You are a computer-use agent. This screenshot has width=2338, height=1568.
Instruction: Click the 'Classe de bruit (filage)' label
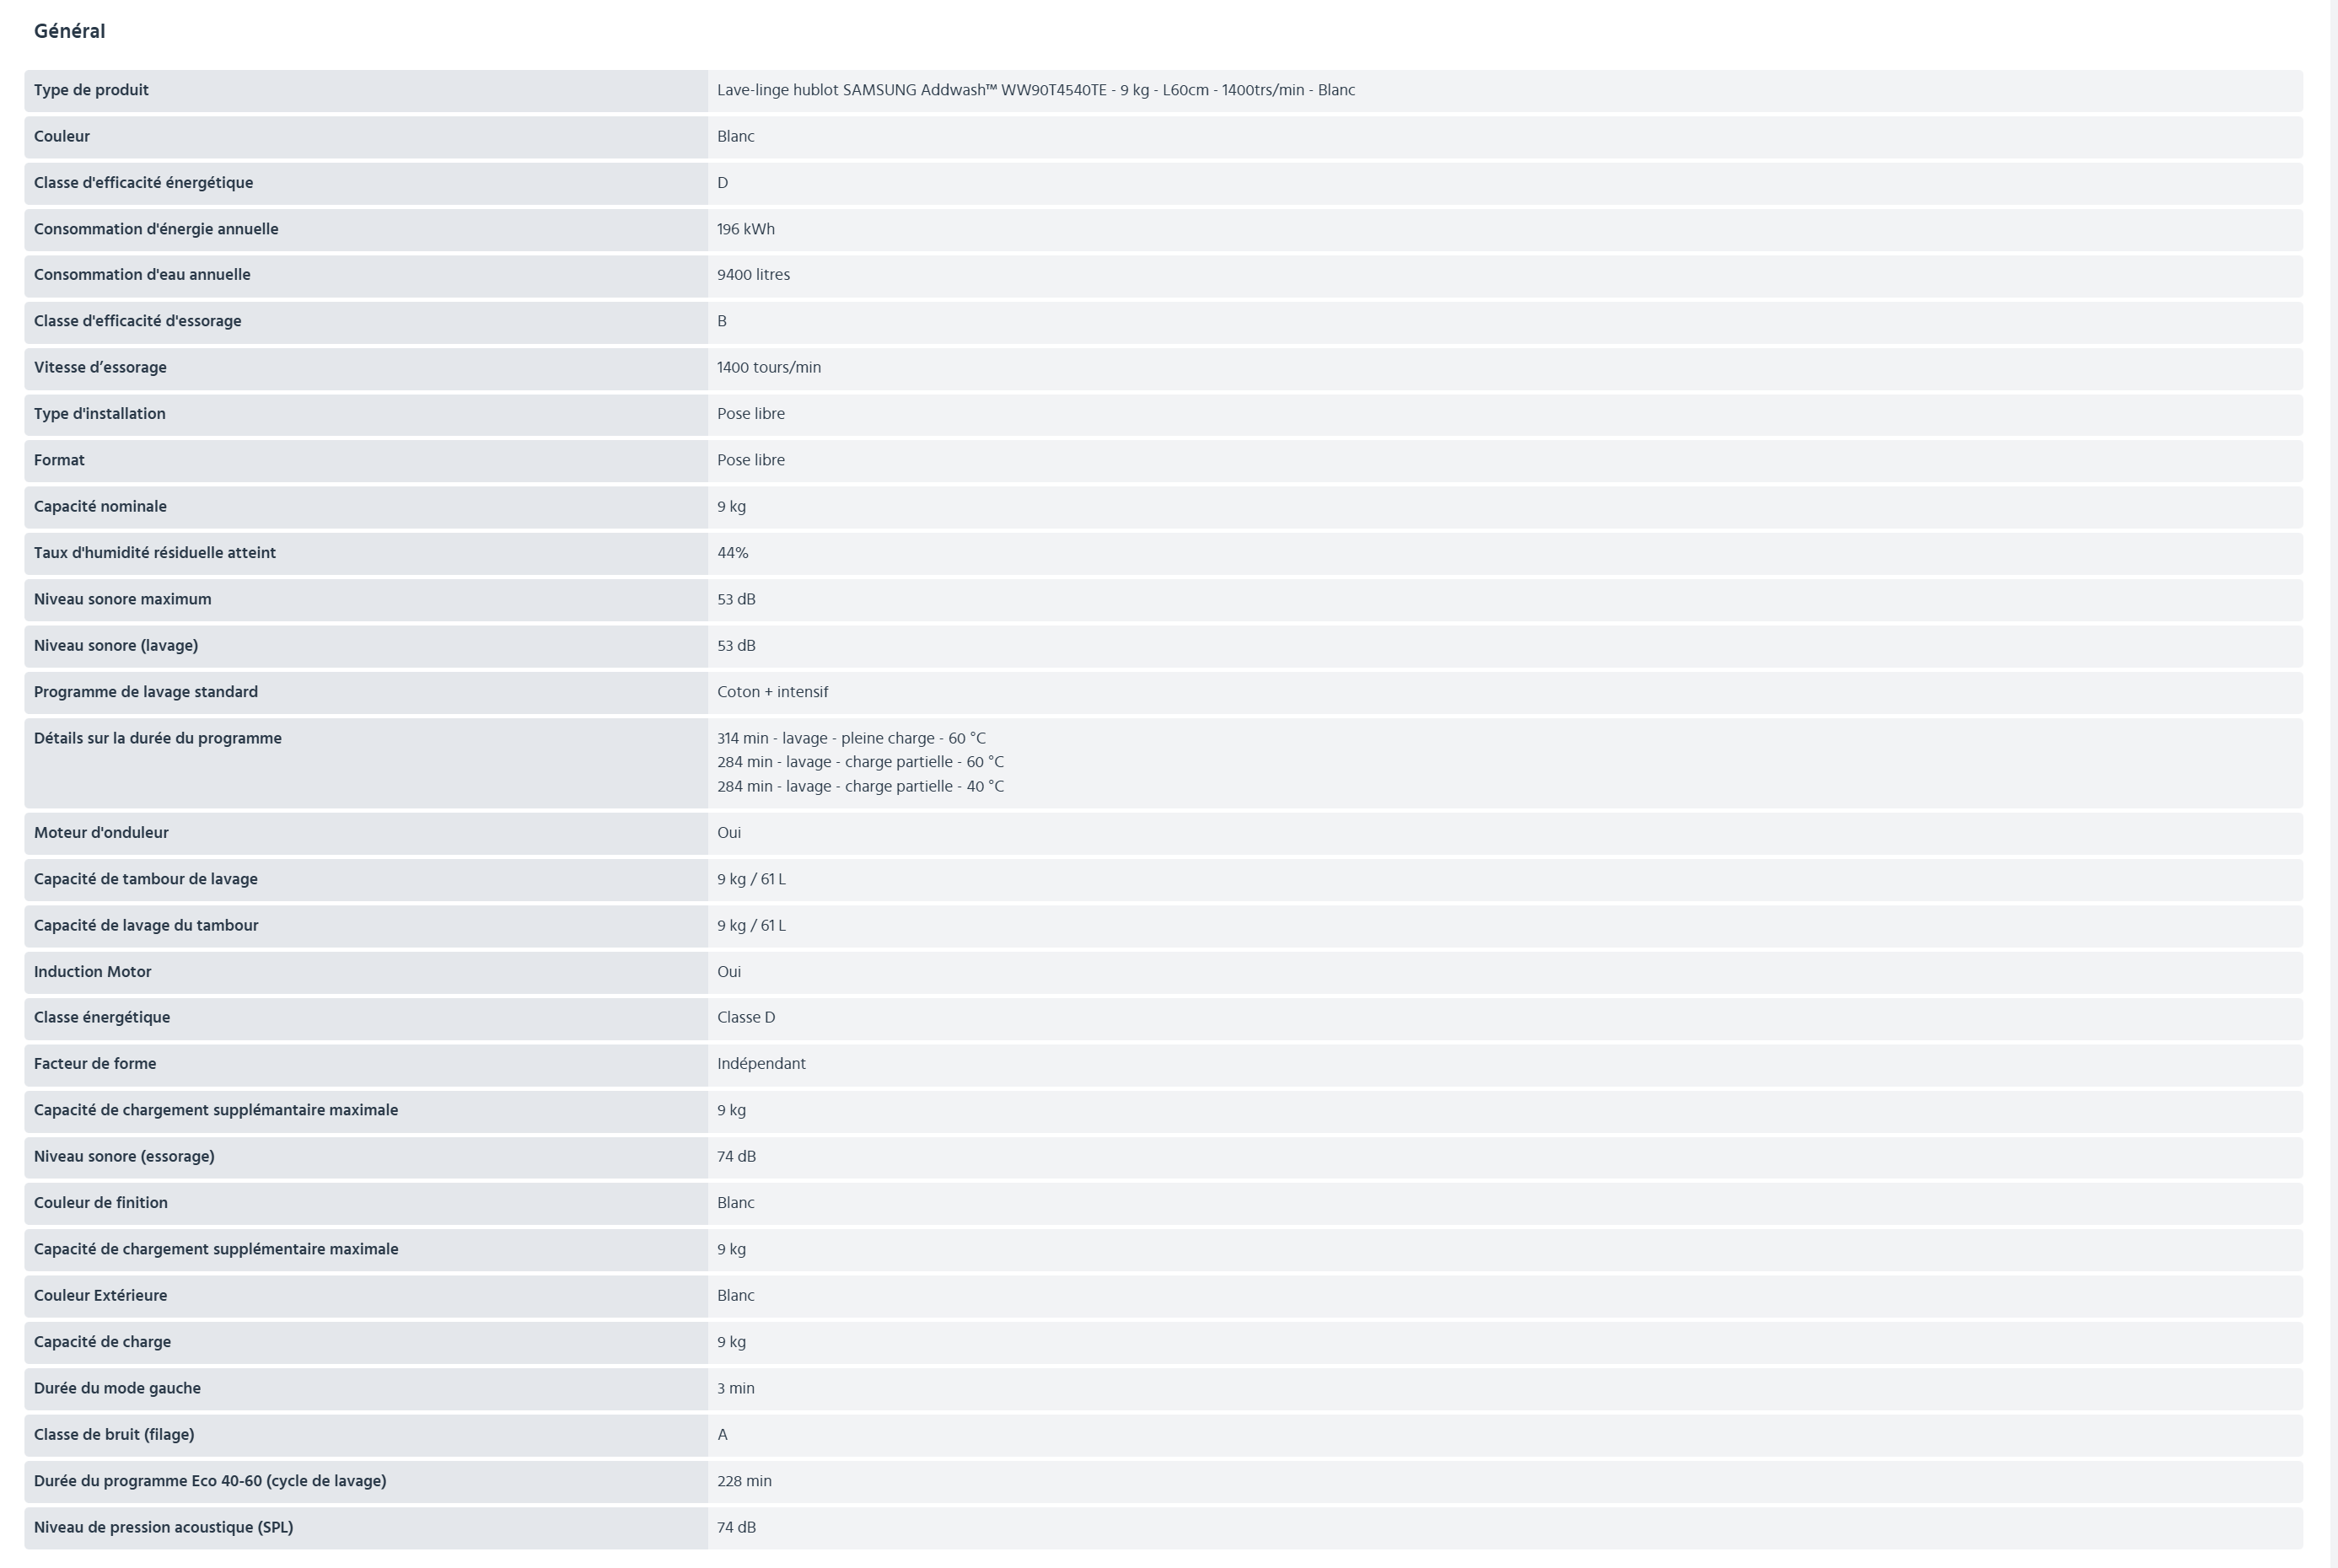[x=114, y=1435]
